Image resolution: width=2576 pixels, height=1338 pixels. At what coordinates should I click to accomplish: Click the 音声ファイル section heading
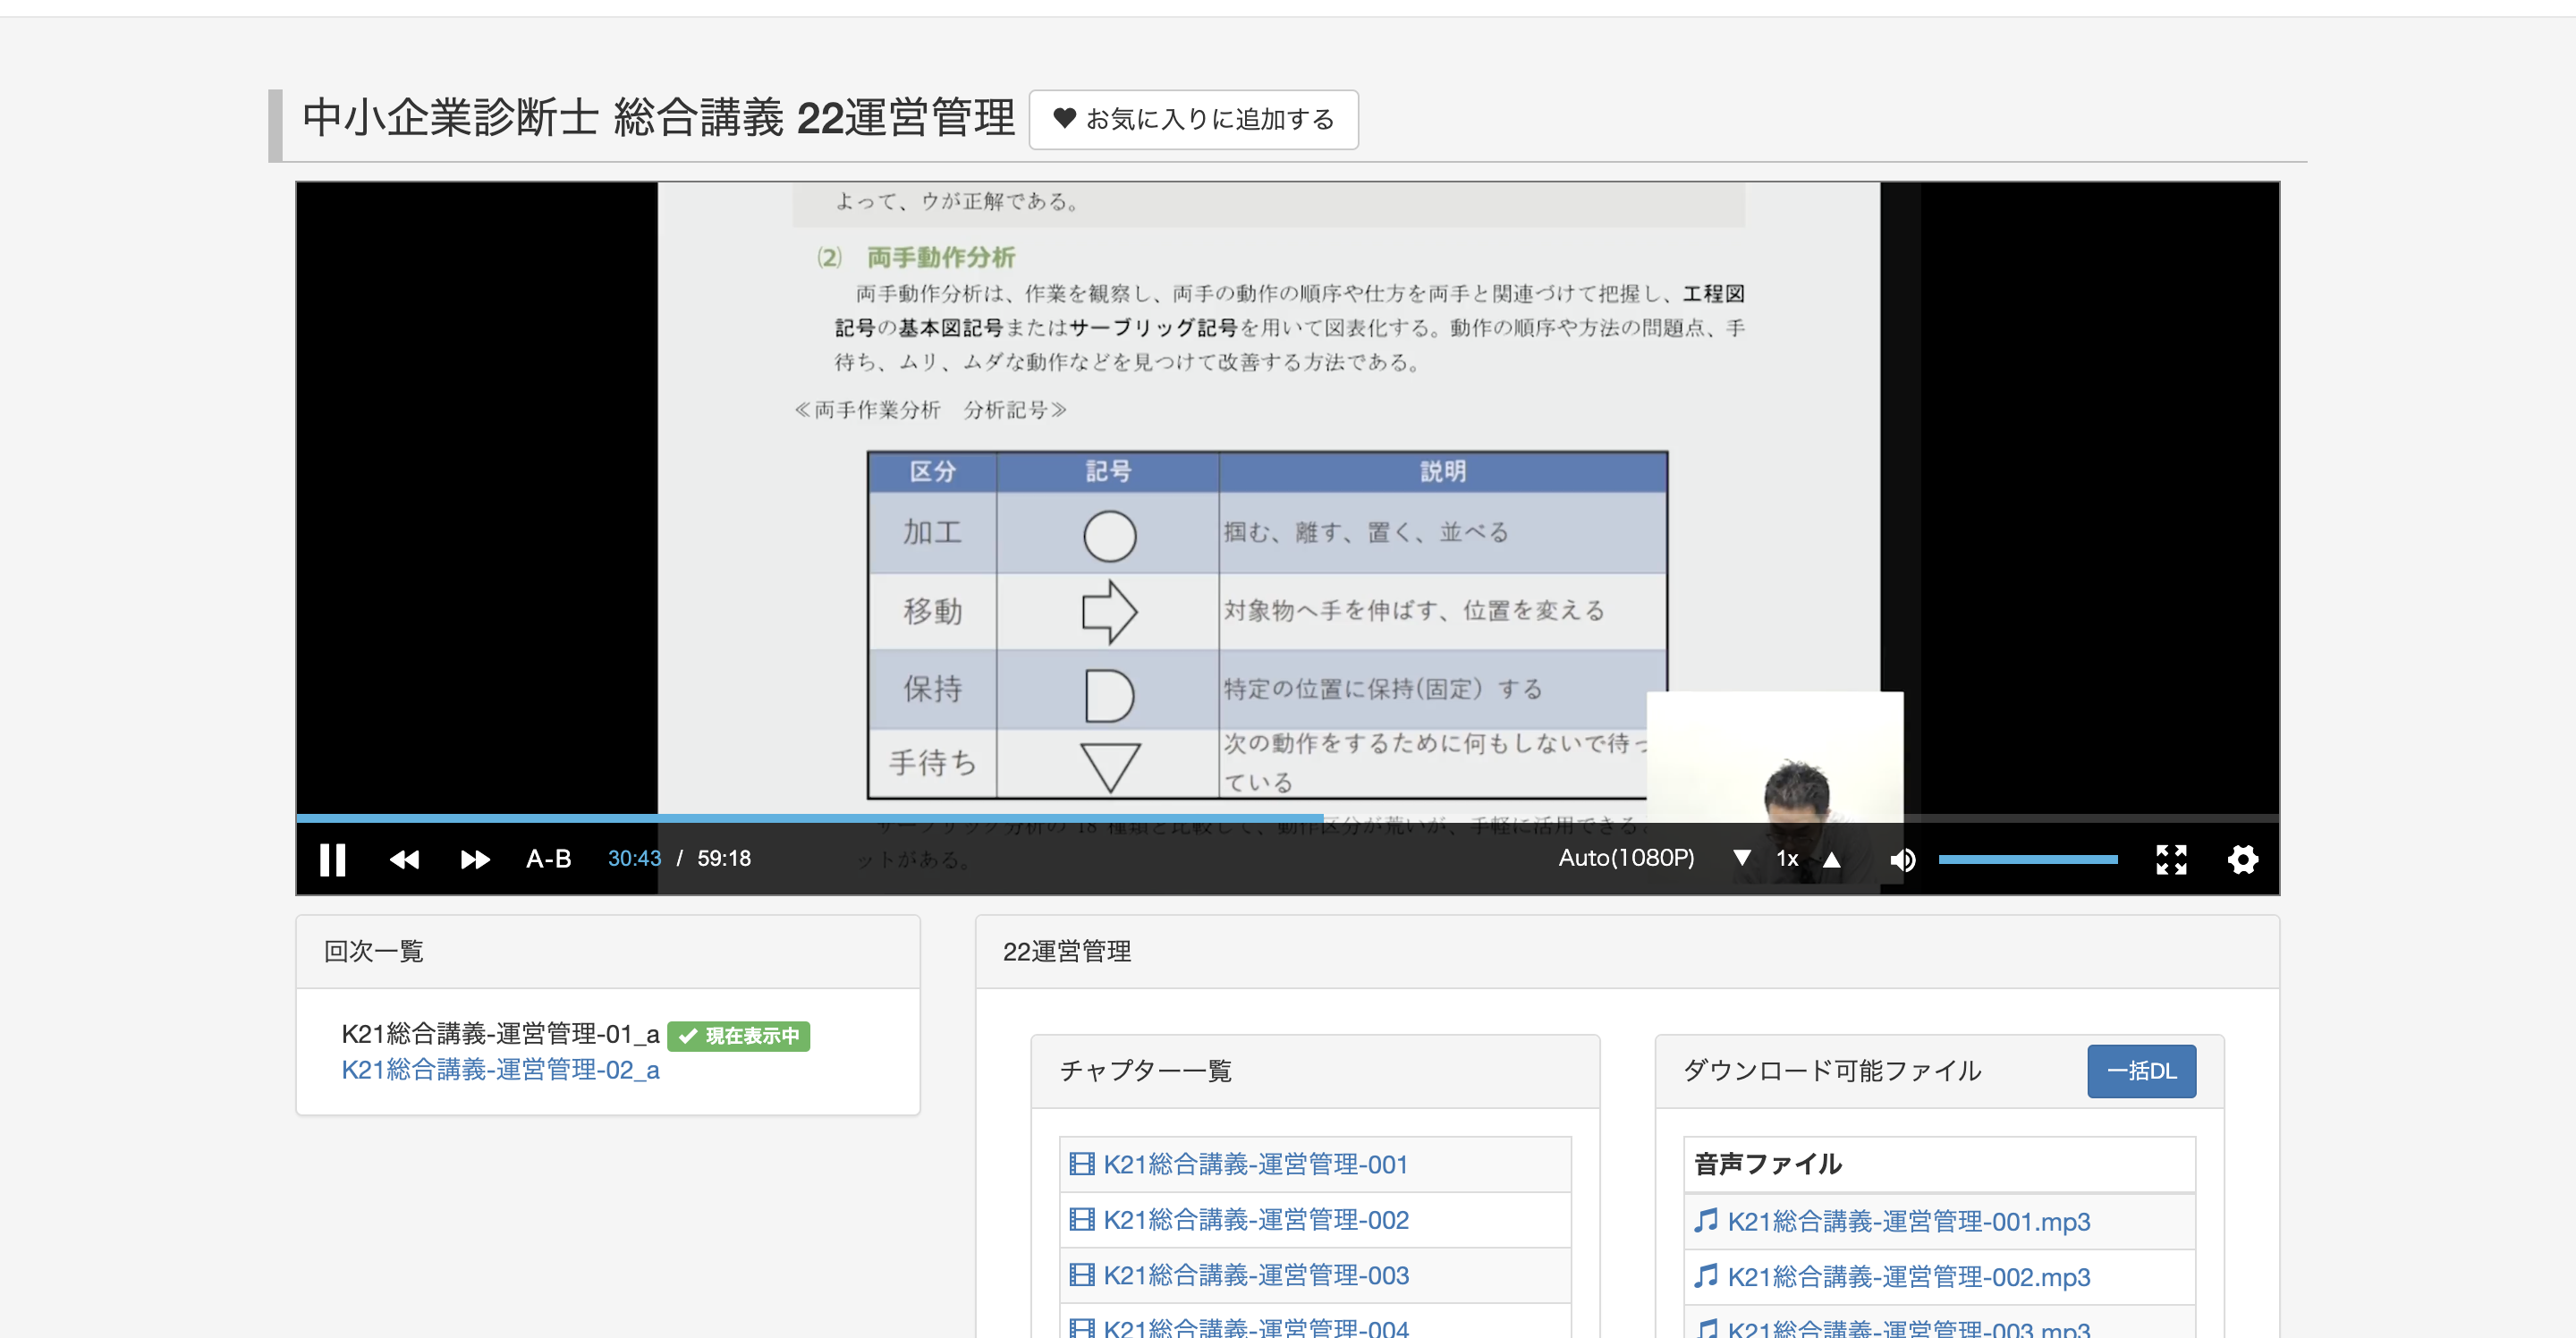click(1768, 1164)
